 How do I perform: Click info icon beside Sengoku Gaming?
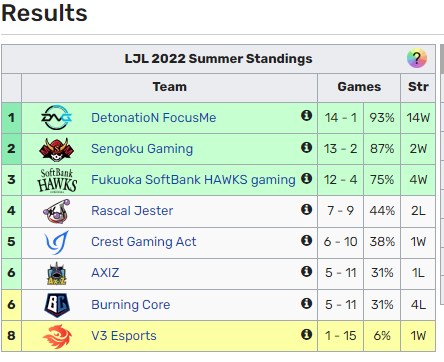pyautogui.click(x=306, y=147)
